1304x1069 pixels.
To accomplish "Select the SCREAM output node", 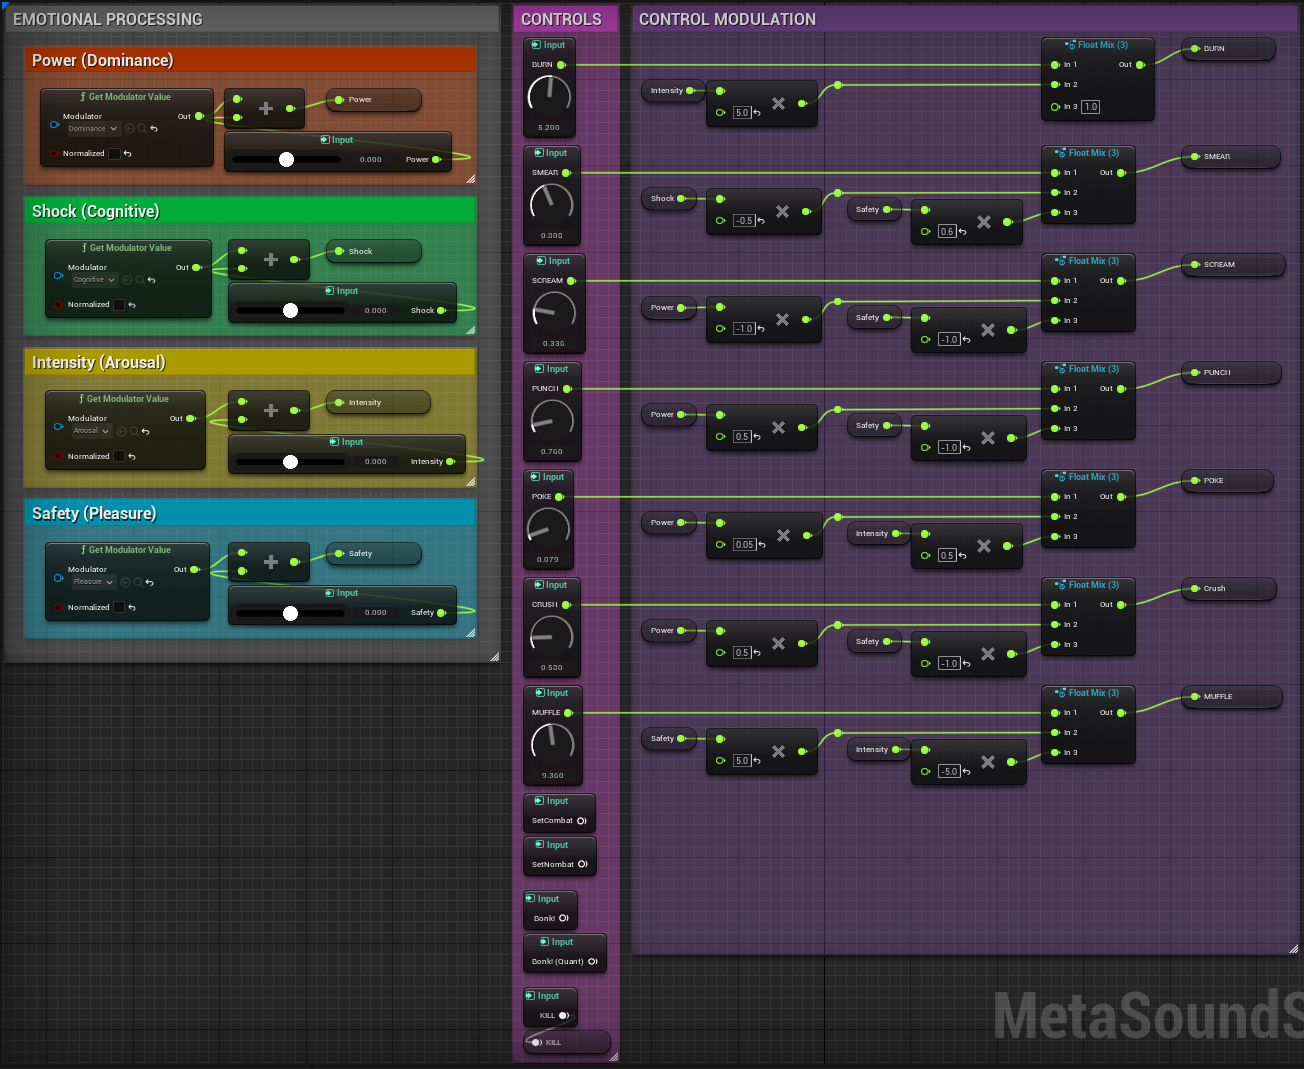I will click(x=1232, y=265).
